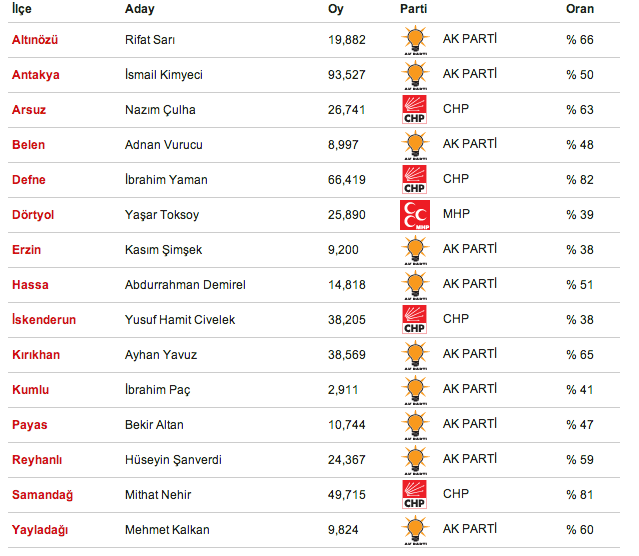The height and width of the screenshot is (556, 639).
Task: Click the Oy column header
Action: tap(335, 9)
